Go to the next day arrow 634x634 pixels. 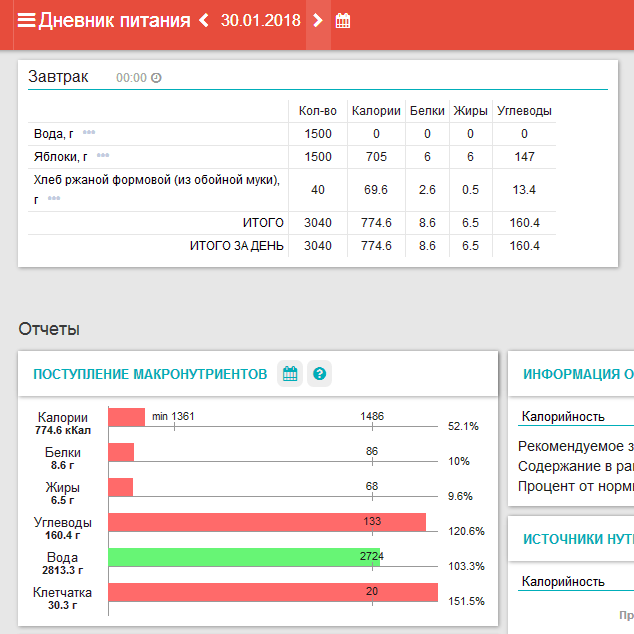[317, 21]
